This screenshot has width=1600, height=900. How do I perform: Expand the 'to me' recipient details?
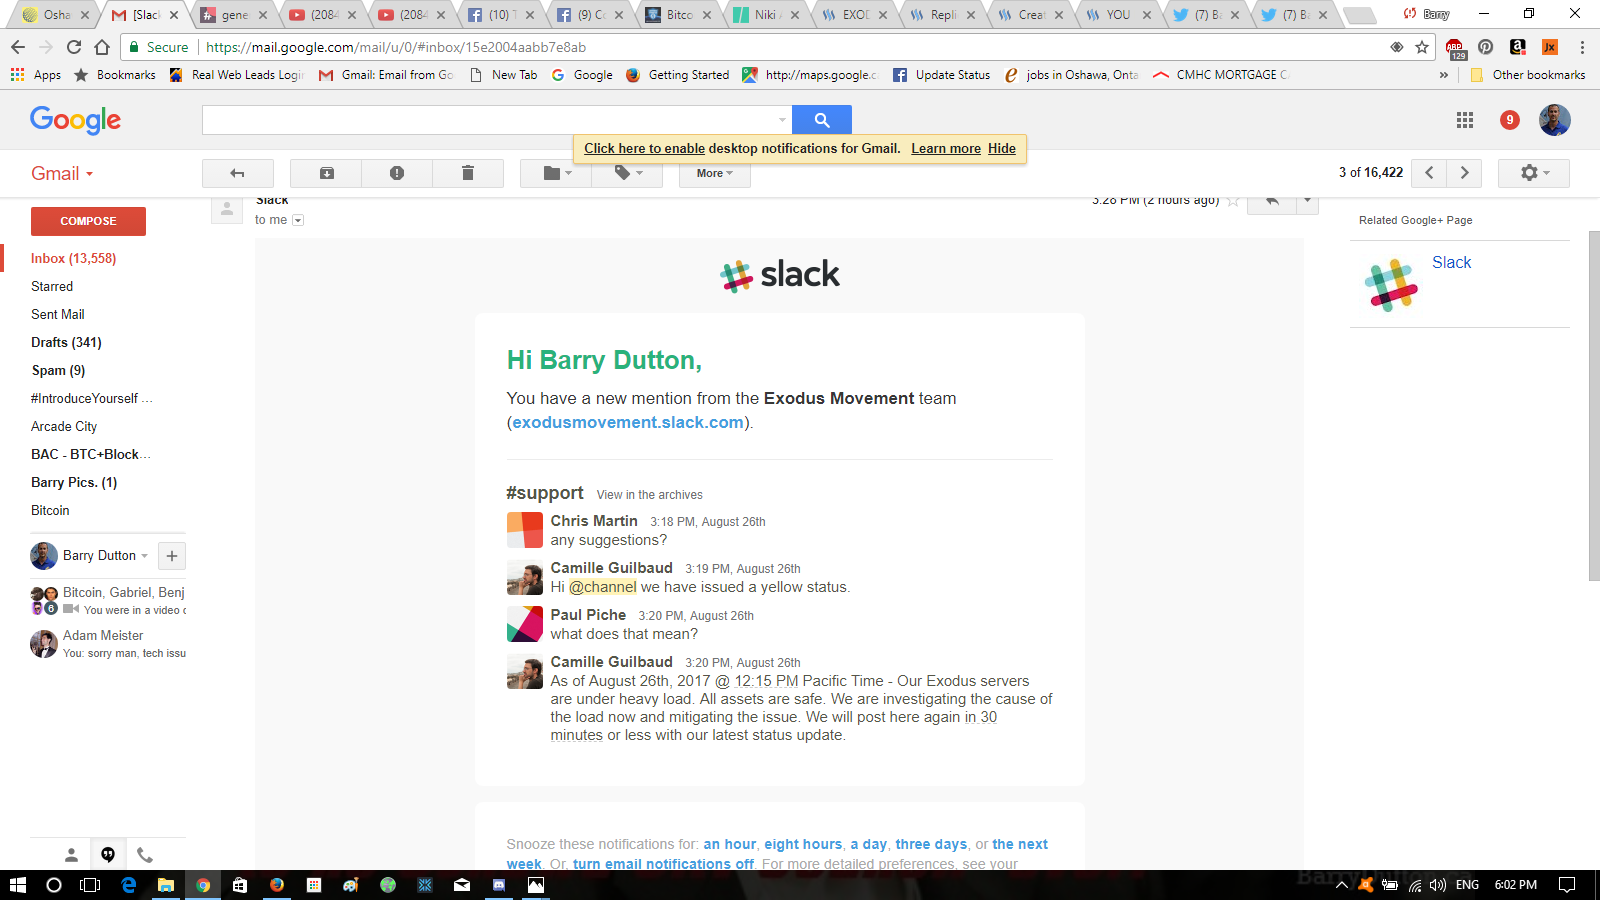pyautogui.click(x=298, y=220)
